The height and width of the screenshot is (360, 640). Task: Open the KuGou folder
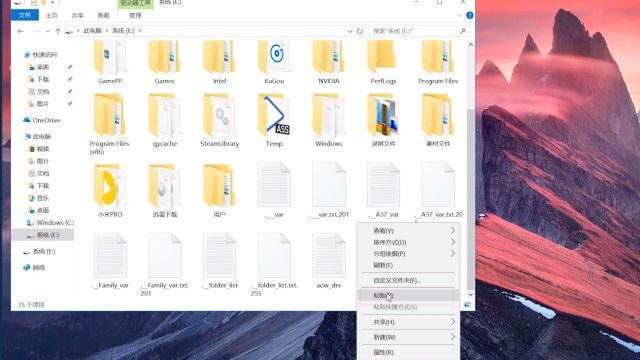coord(274,62)
